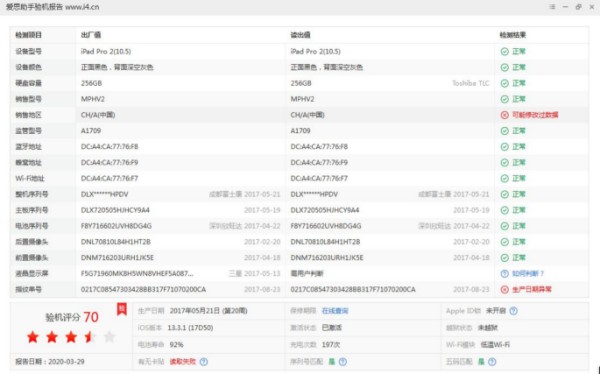Click the green check icon in the 监管型号 row
The image size is (600, 374).
point(504,131)
